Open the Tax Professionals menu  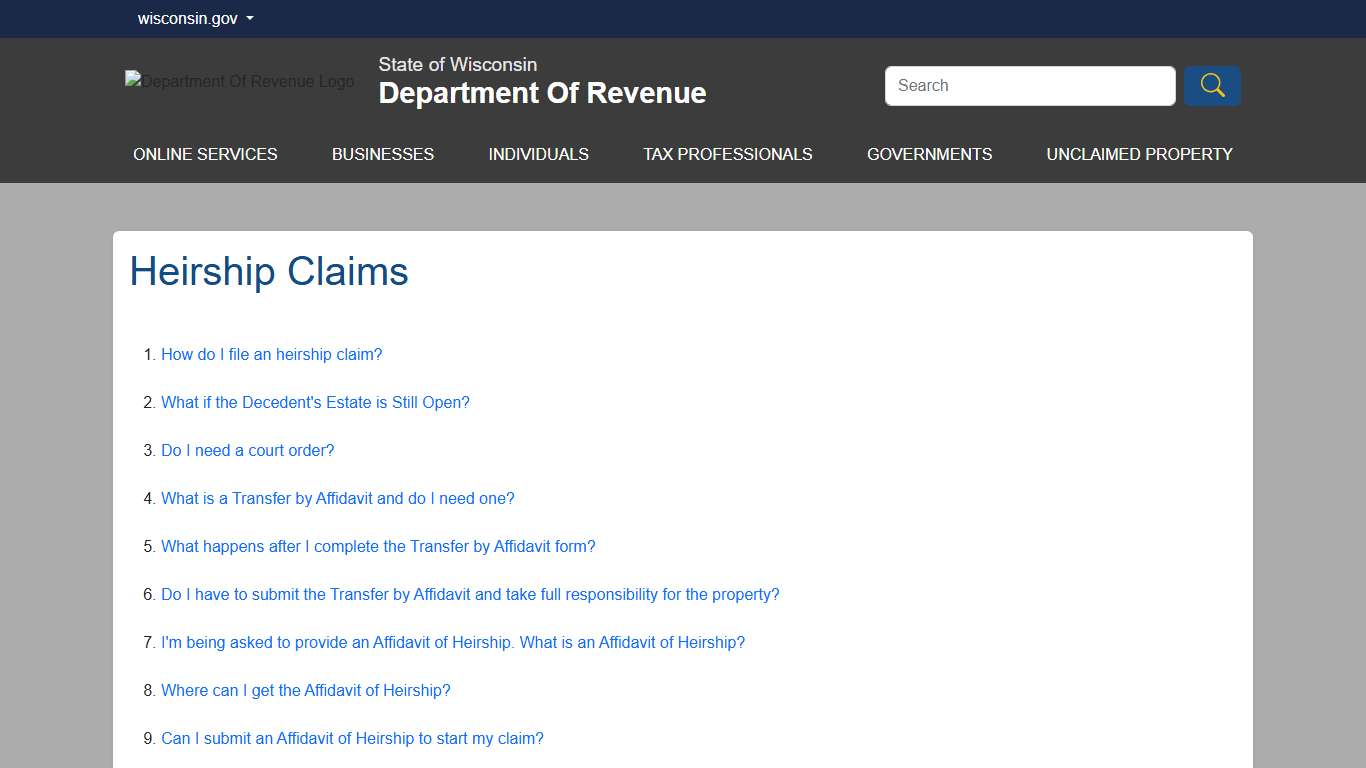click(x=727, y=154)
